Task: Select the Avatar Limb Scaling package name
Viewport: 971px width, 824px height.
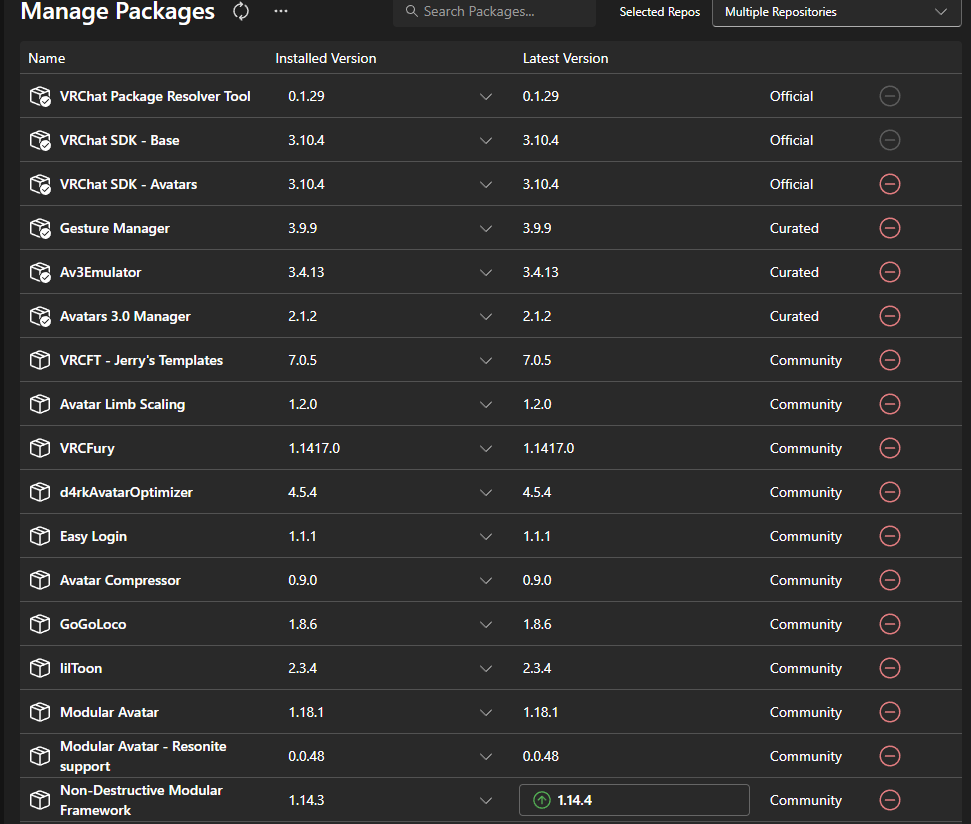Action: pos(123,404)
